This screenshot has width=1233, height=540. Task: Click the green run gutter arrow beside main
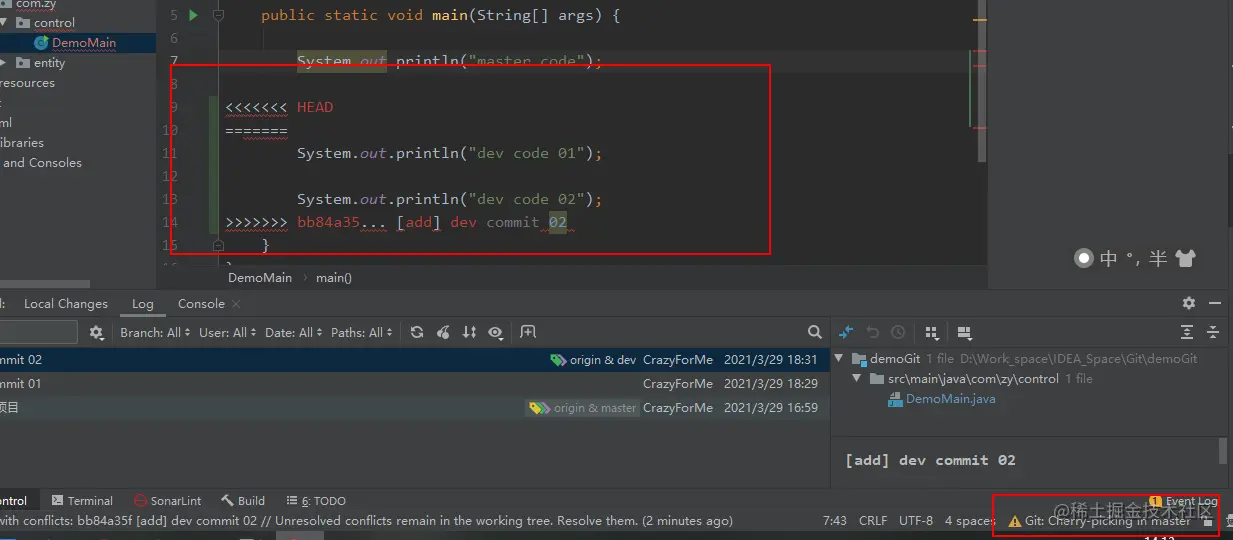pos(194,15)
